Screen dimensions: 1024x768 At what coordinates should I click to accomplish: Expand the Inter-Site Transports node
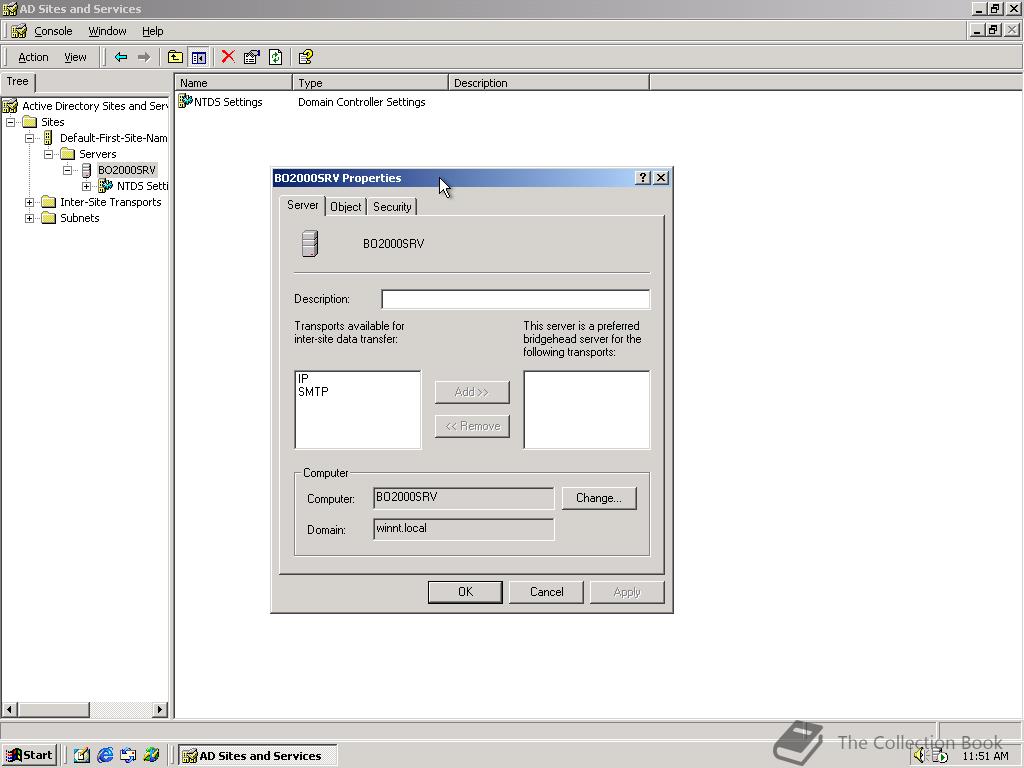coord(29,202)
